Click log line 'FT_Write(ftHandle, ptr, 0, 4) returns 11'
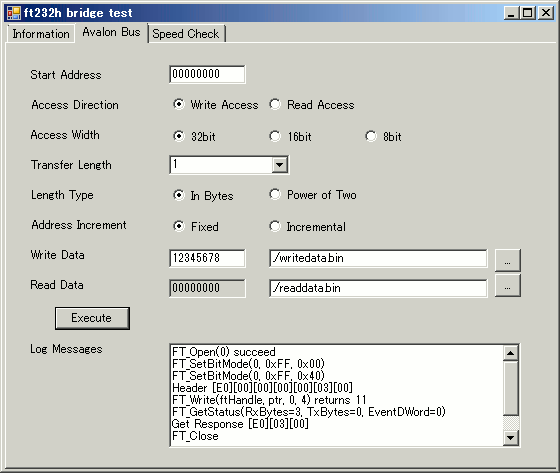The width and height of the screenshot is (560, 473). (x=269, y=400)
